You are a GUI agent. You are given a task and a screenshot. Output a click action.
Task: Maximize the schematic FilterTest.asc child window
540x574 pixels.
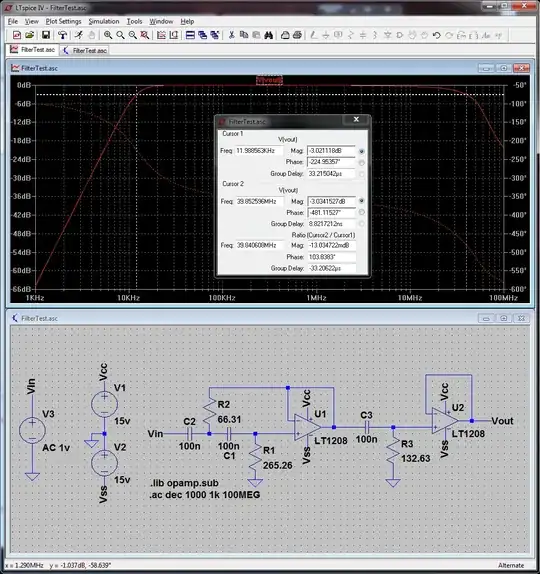click(x=504, y=318)
